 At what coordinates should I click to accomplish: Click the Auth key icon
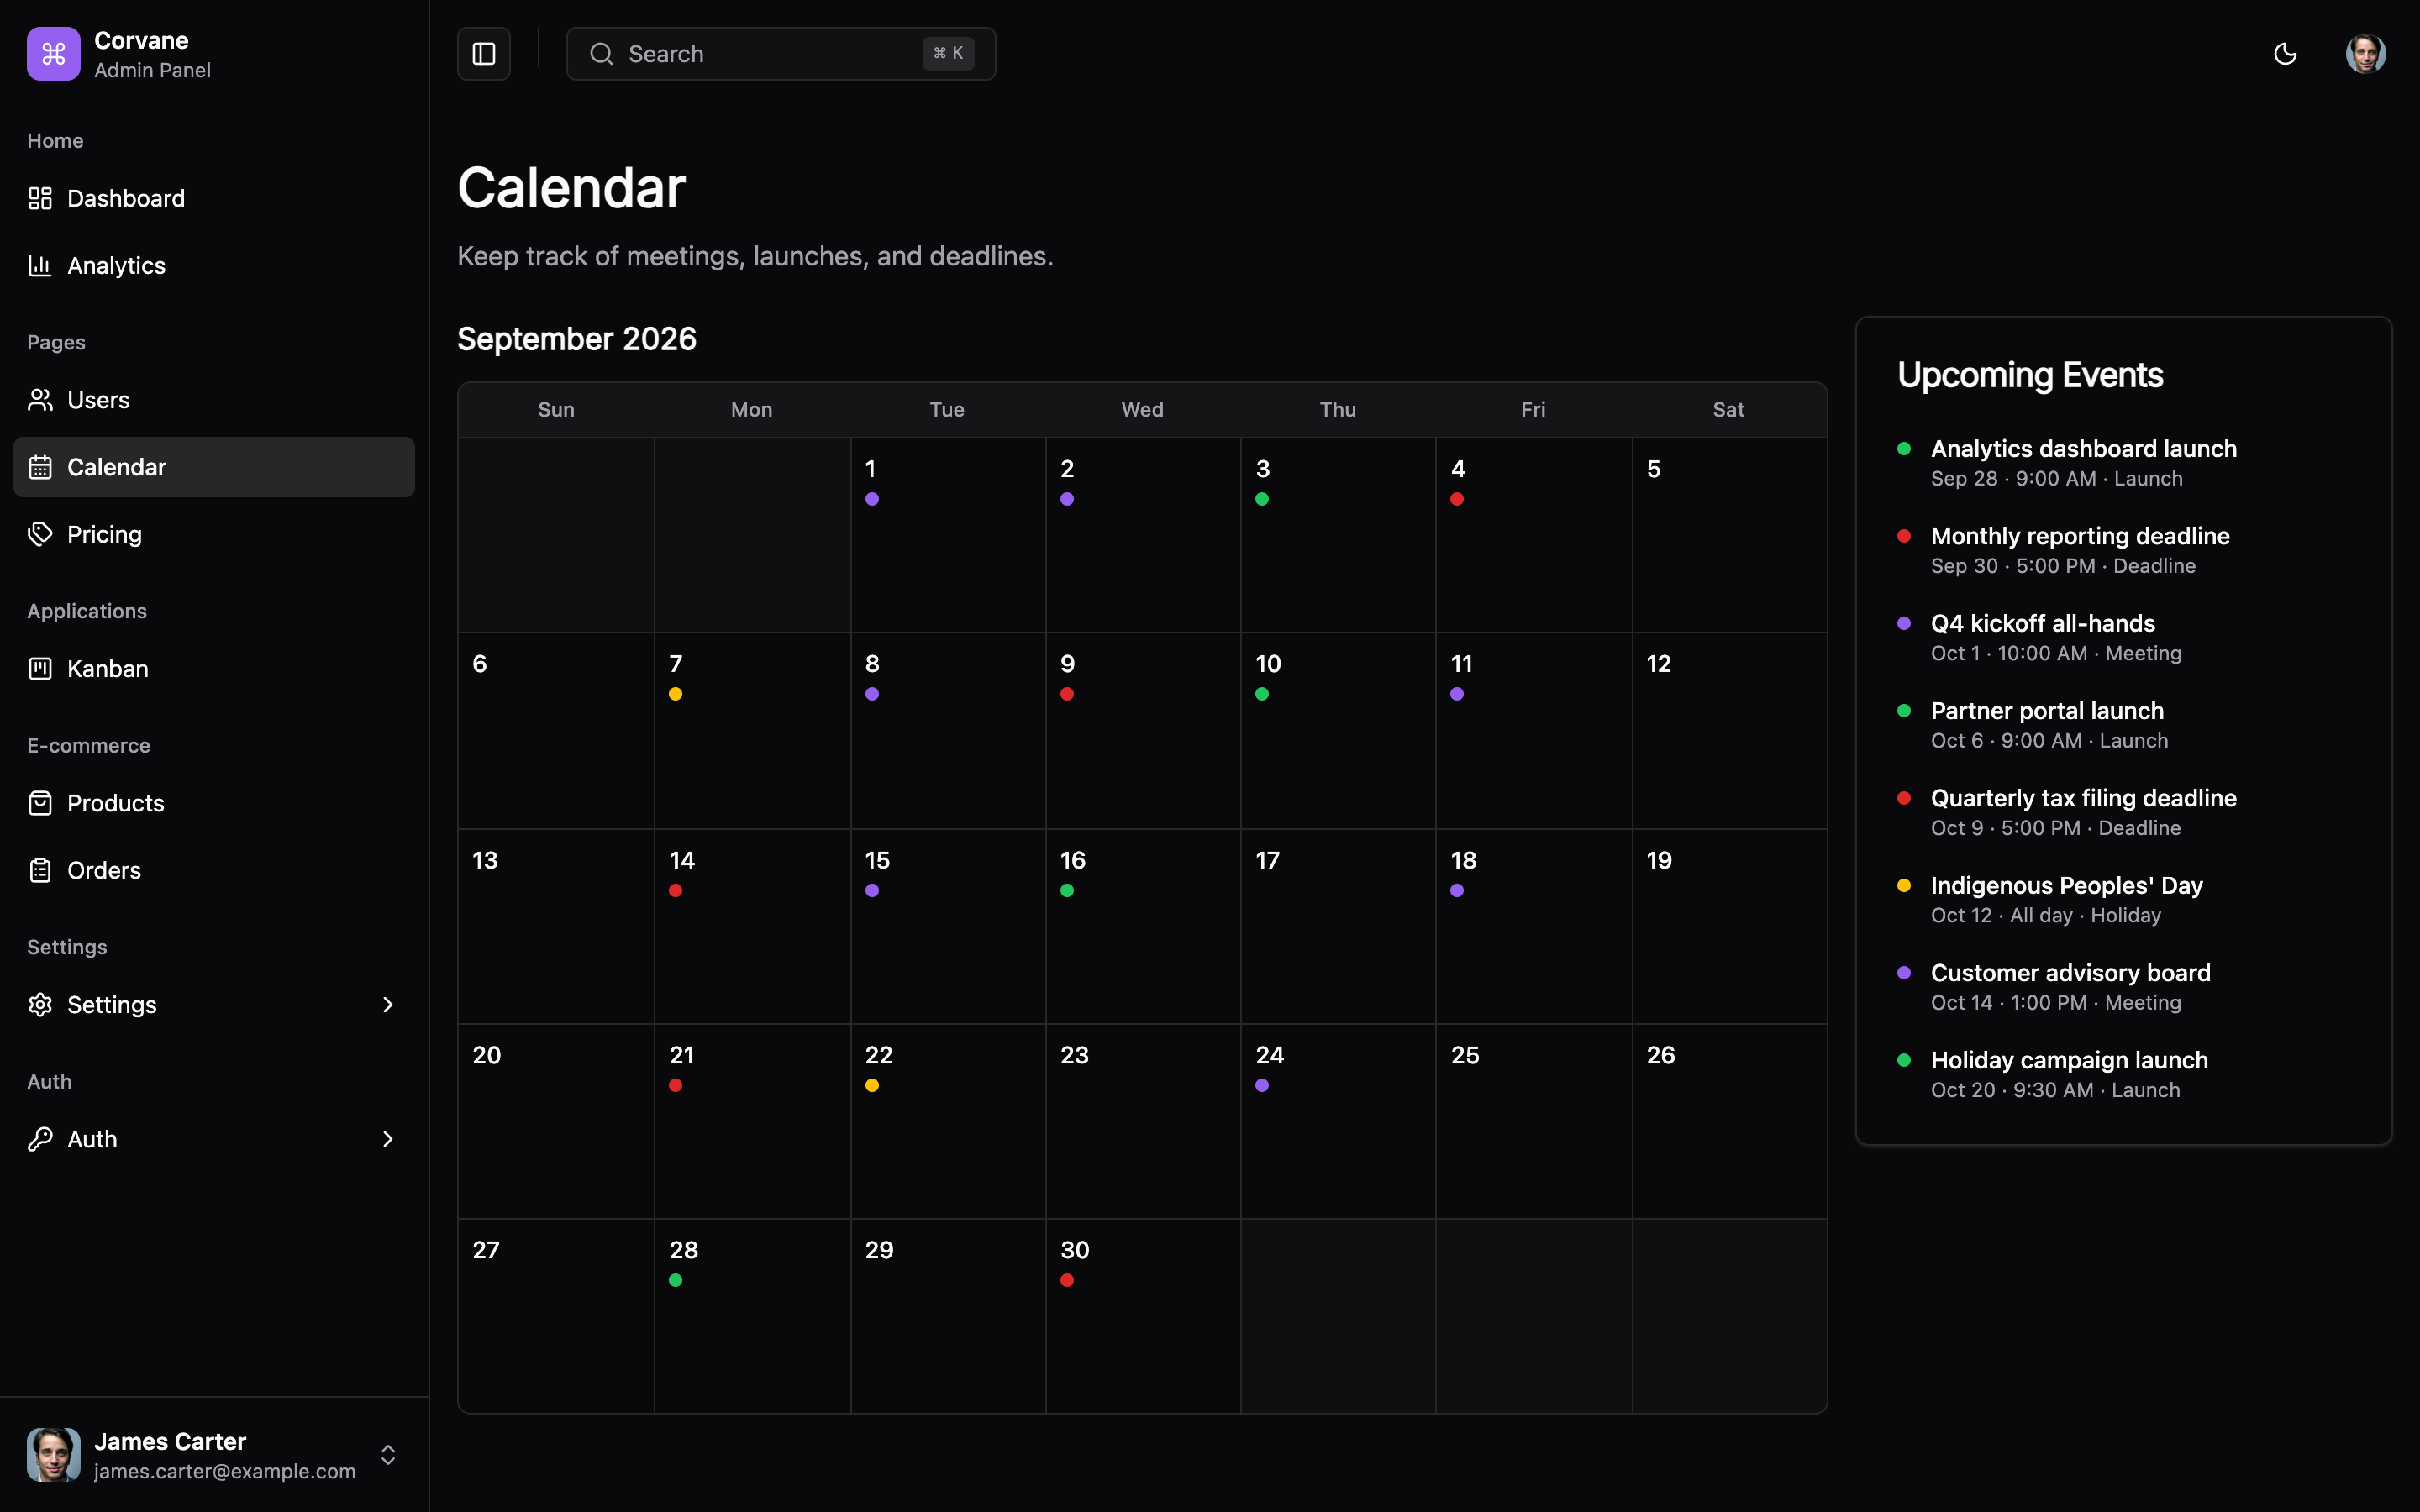point(40,1139)
